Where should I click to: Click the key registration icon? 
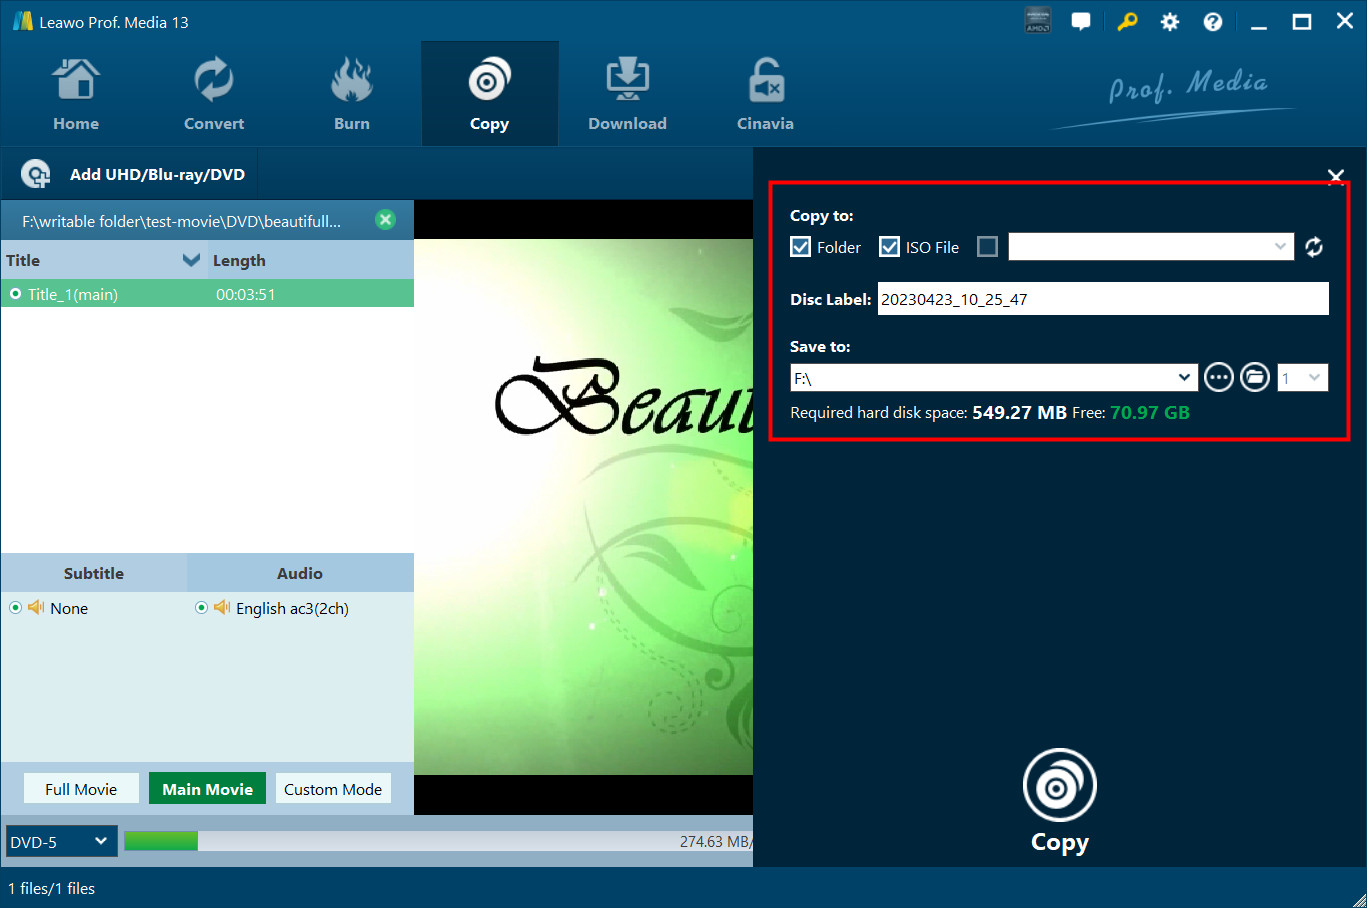pos(1127,22)
